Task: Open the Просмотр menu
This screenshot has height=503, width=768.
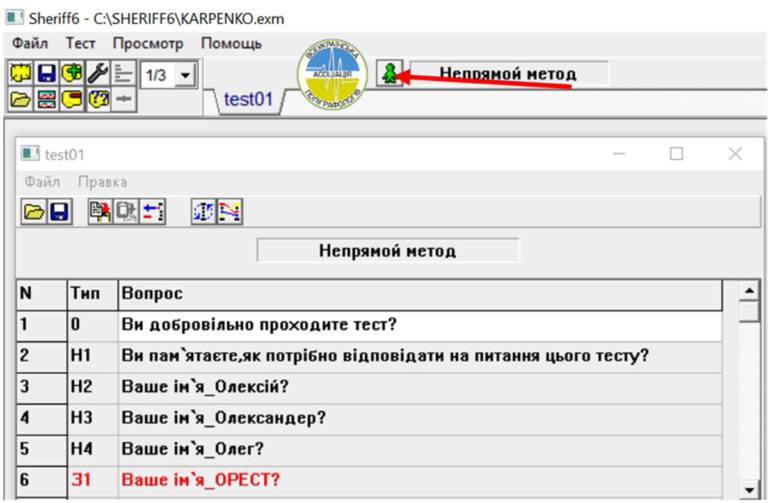Action: point(148,44)
